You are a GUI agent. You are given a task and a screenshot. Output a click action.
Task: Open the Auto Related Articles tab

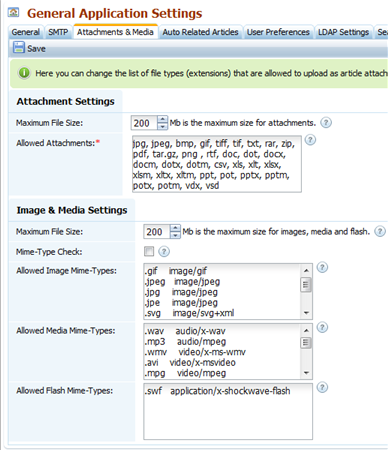(200, 32)
